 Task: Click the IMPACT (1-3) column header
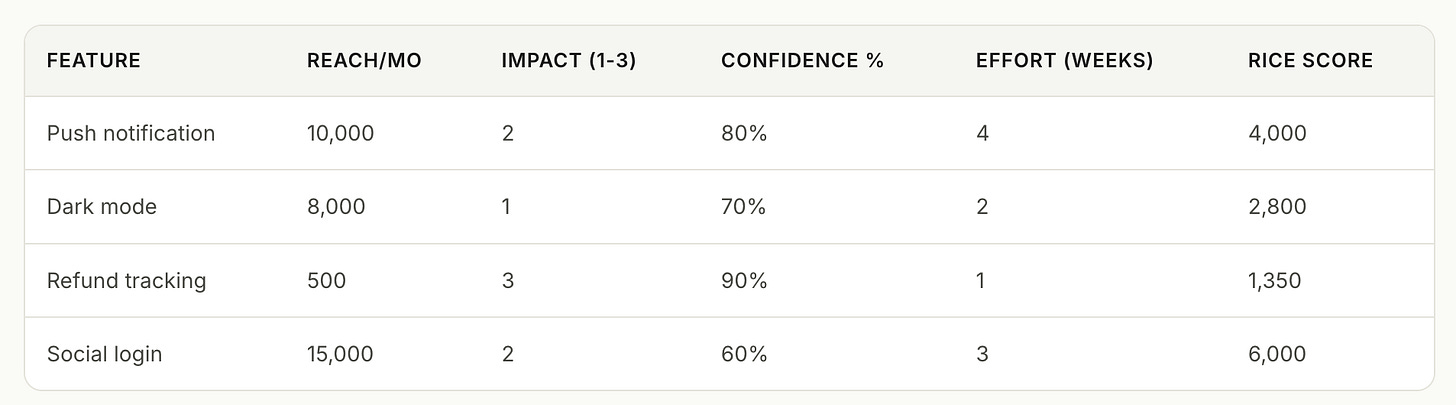coord(569,61)
